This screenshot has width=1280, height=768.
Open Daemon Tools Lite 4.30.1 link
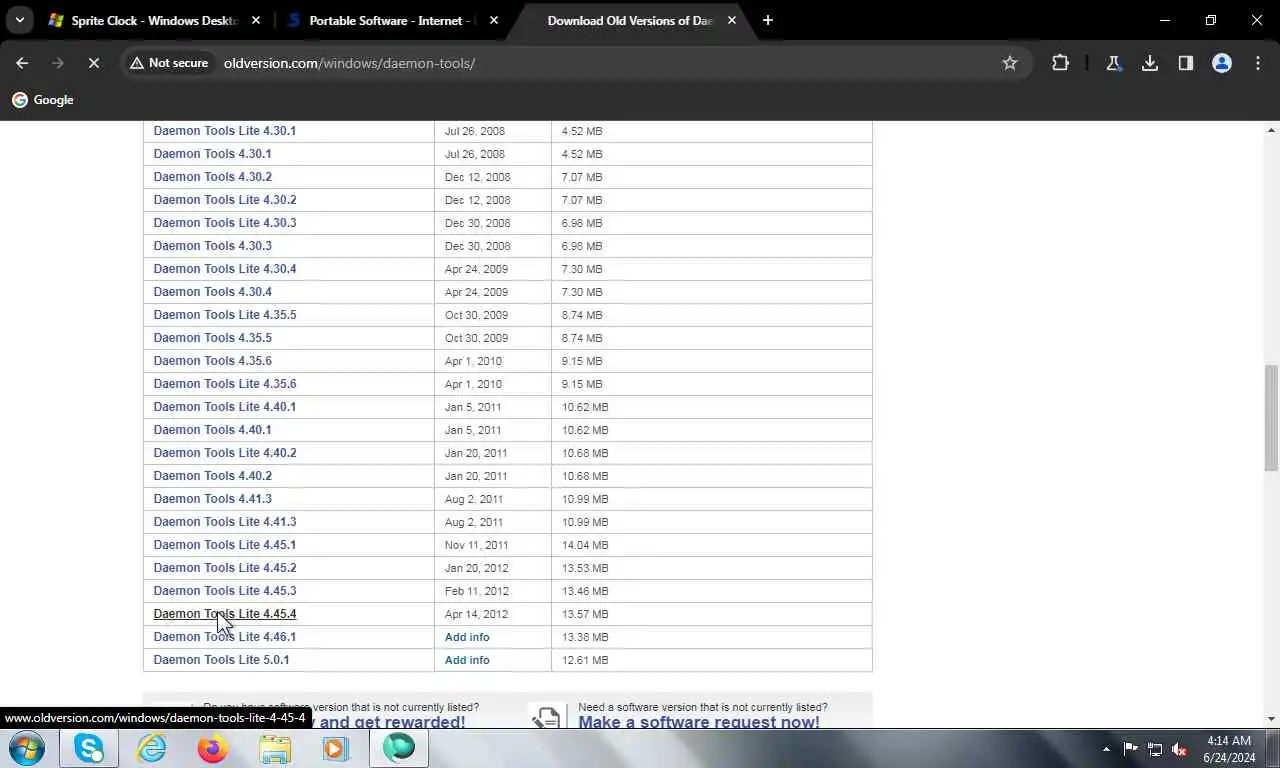click(225, 131)
